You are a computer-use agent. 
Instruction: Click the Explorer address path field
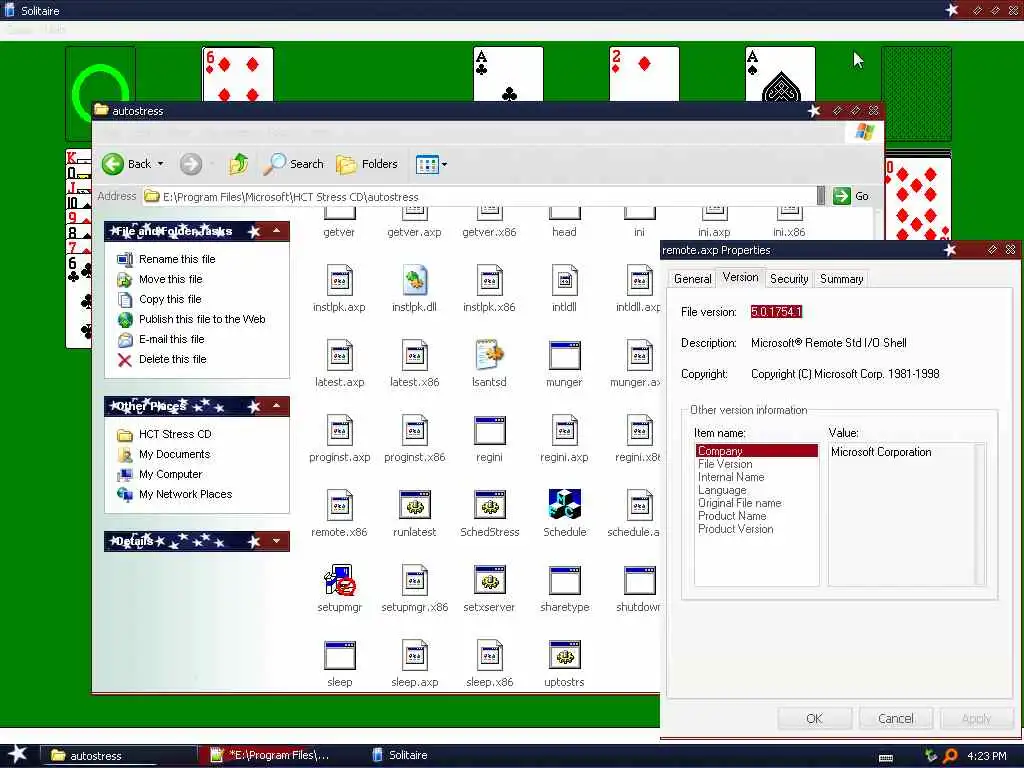pos(480,197)
